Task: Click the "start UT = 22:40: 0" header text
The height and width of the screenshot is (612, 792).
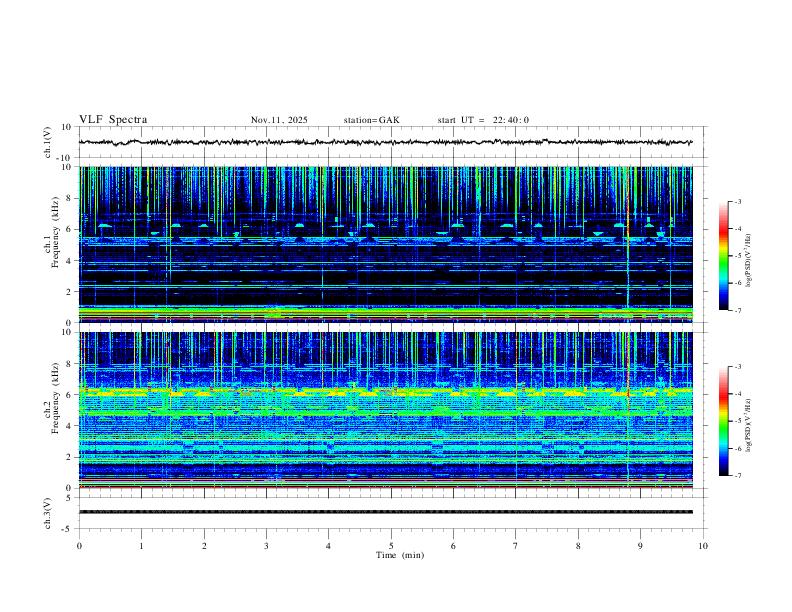Action: click(x=483, y=120)
